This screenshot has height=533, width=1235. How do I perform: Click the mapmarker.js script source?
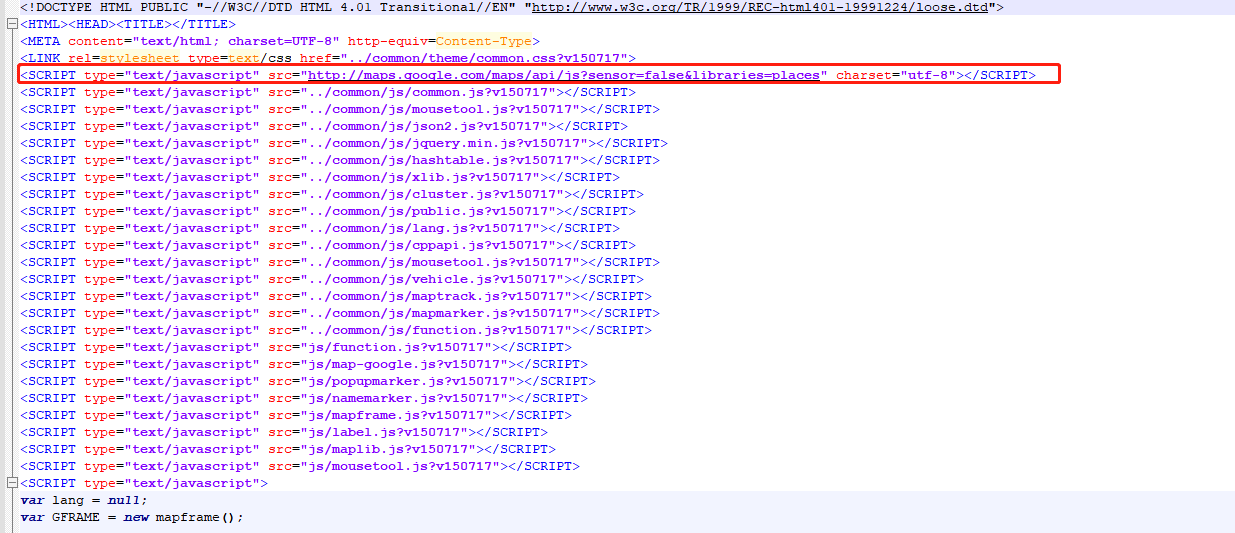[x=440, y=314]
